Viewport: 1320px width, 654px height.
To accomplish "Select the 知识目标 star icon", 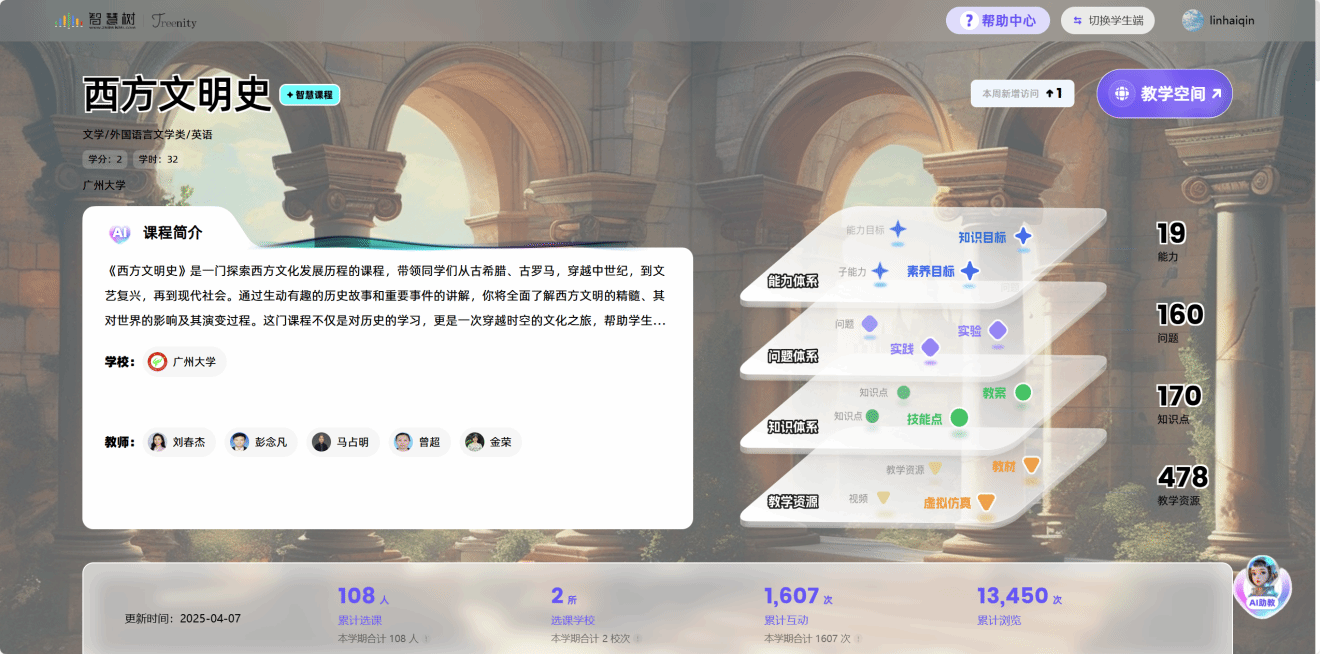I will click(1023, 236).
